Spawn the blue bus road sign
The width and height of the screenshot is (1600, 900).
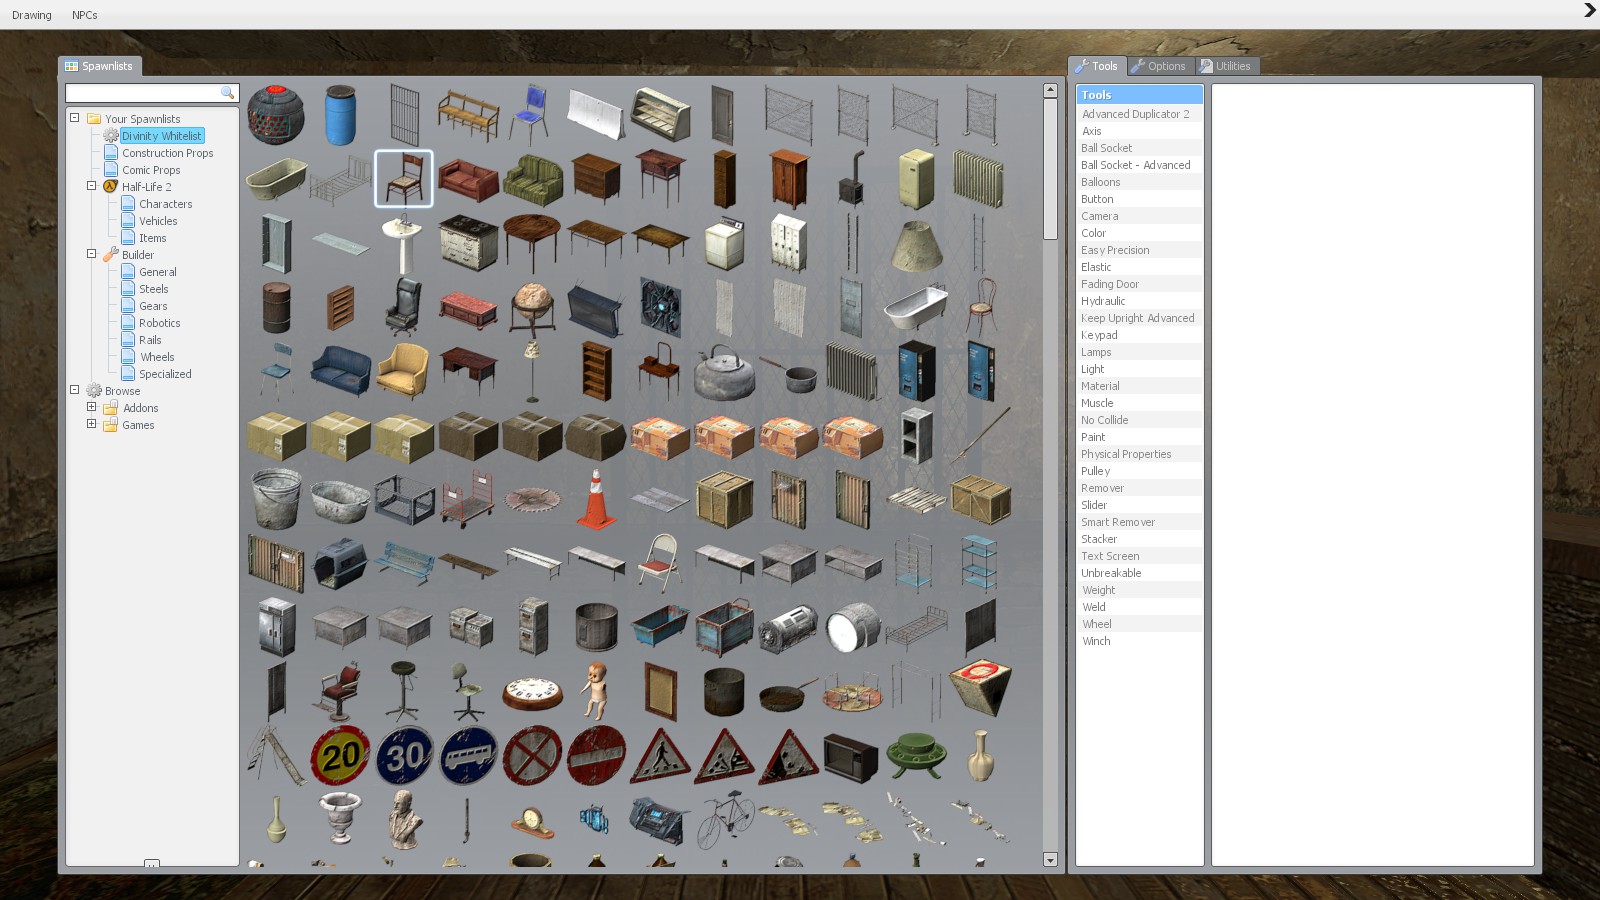tap(468, 755)
